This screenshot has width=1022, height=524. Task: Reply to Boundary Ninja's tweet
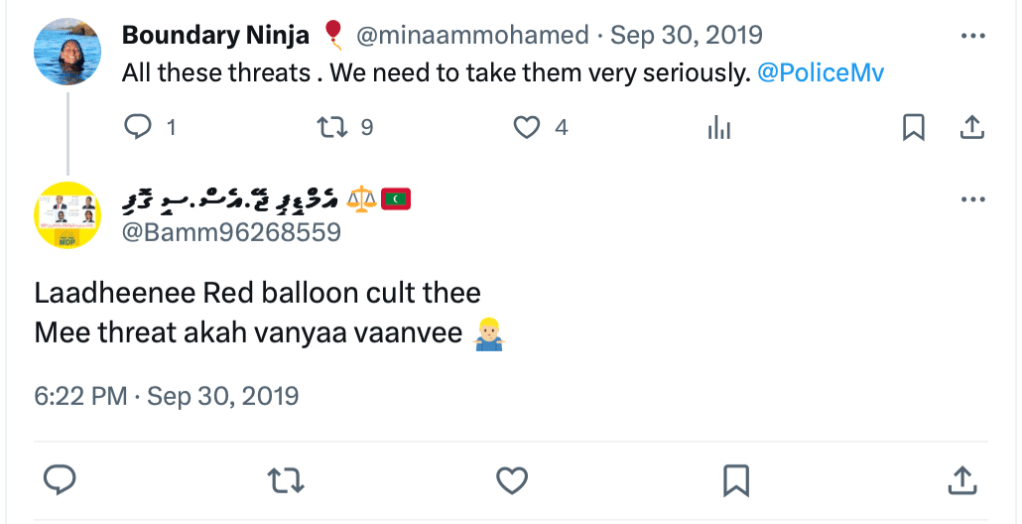pos(138,127)
